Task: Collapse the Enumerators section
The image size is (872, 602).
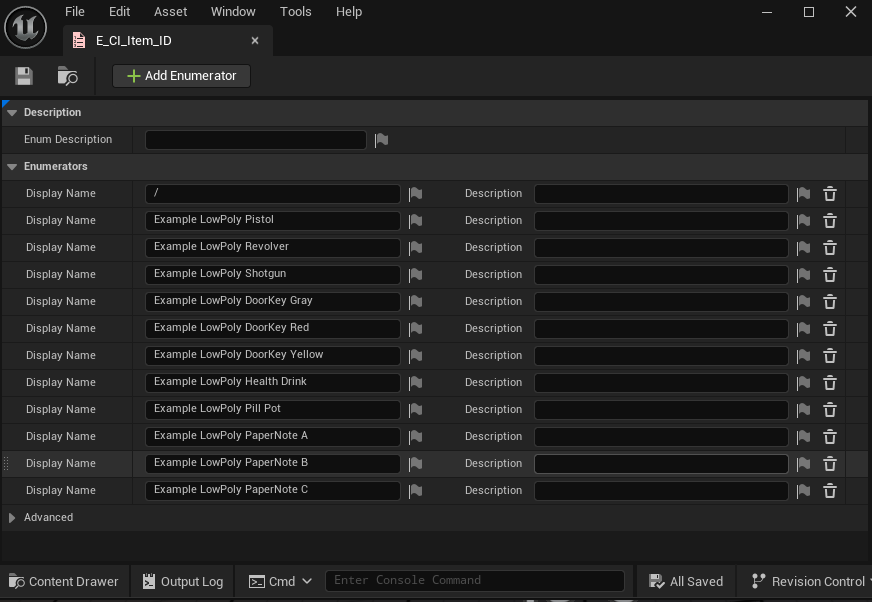Action: pos(12,166)
